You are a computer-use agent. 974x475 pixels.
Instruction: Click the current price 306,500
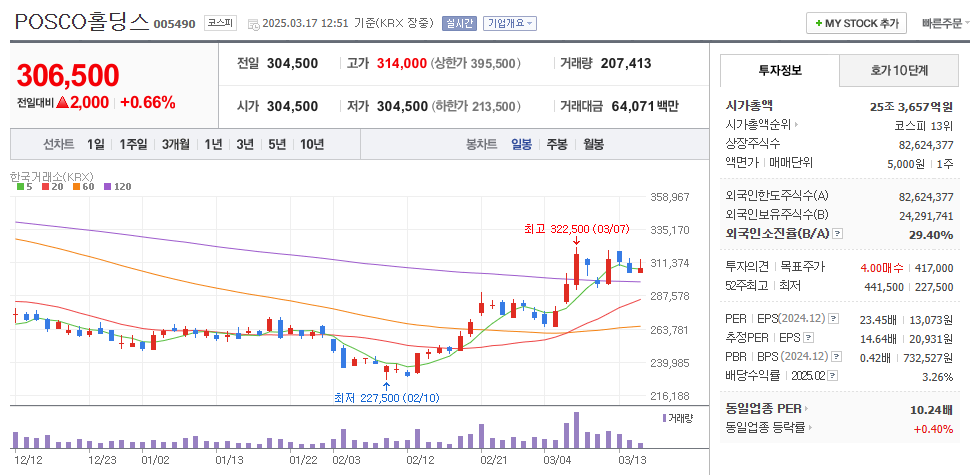point(68,75)
